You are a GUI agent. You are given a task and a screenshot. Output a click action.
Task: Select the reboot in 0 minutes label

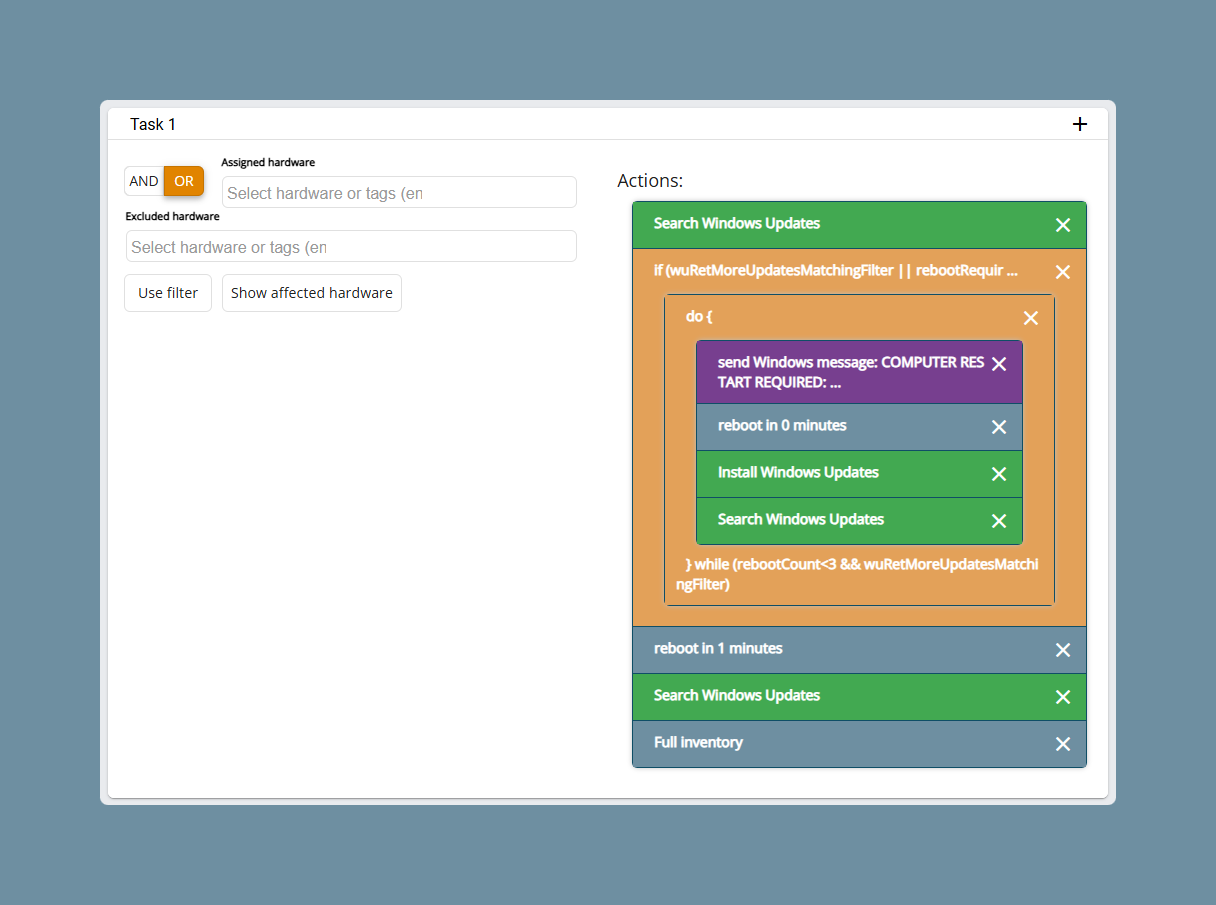coord(782,425)
